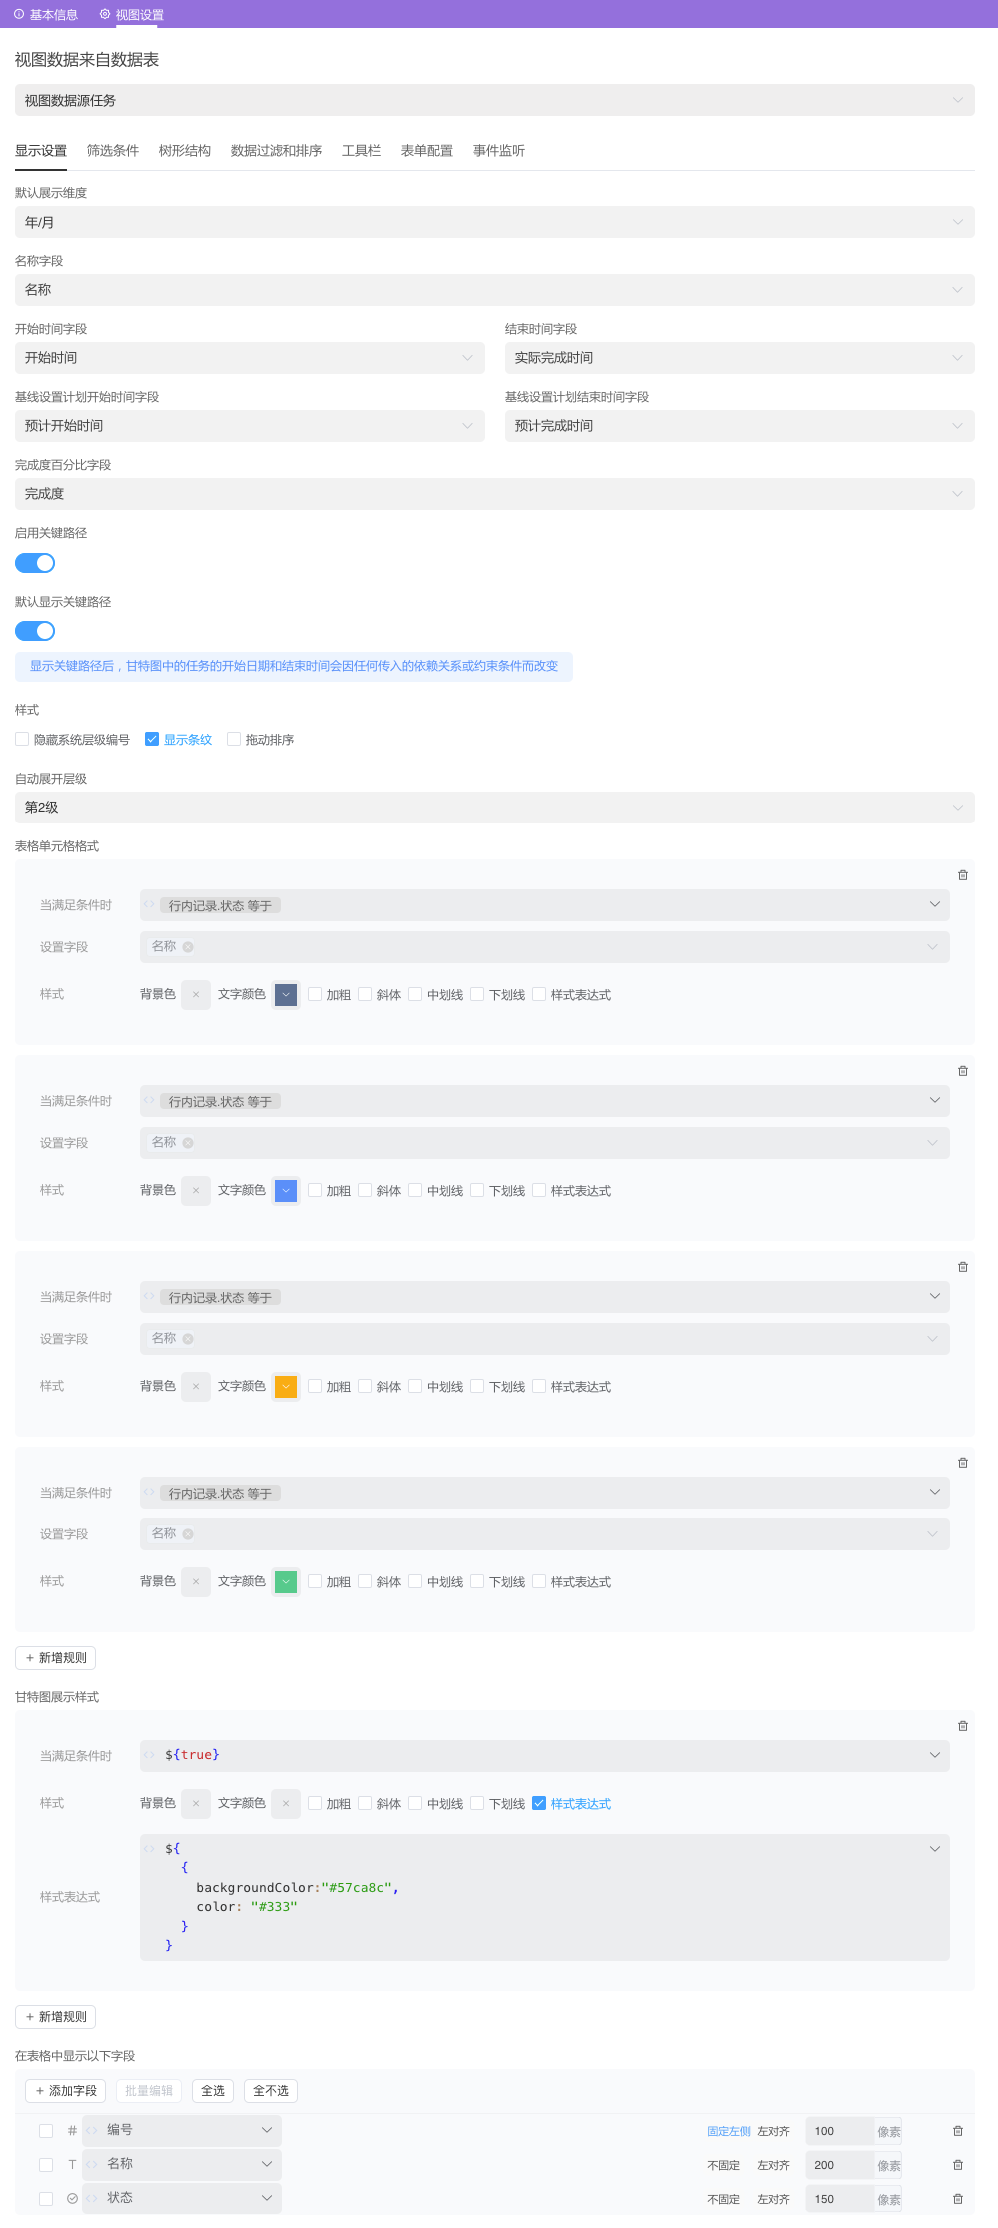This screenshot has height=2228, width=998.
Task: Click the 基本信息 info icon
Action: [19, 14]
